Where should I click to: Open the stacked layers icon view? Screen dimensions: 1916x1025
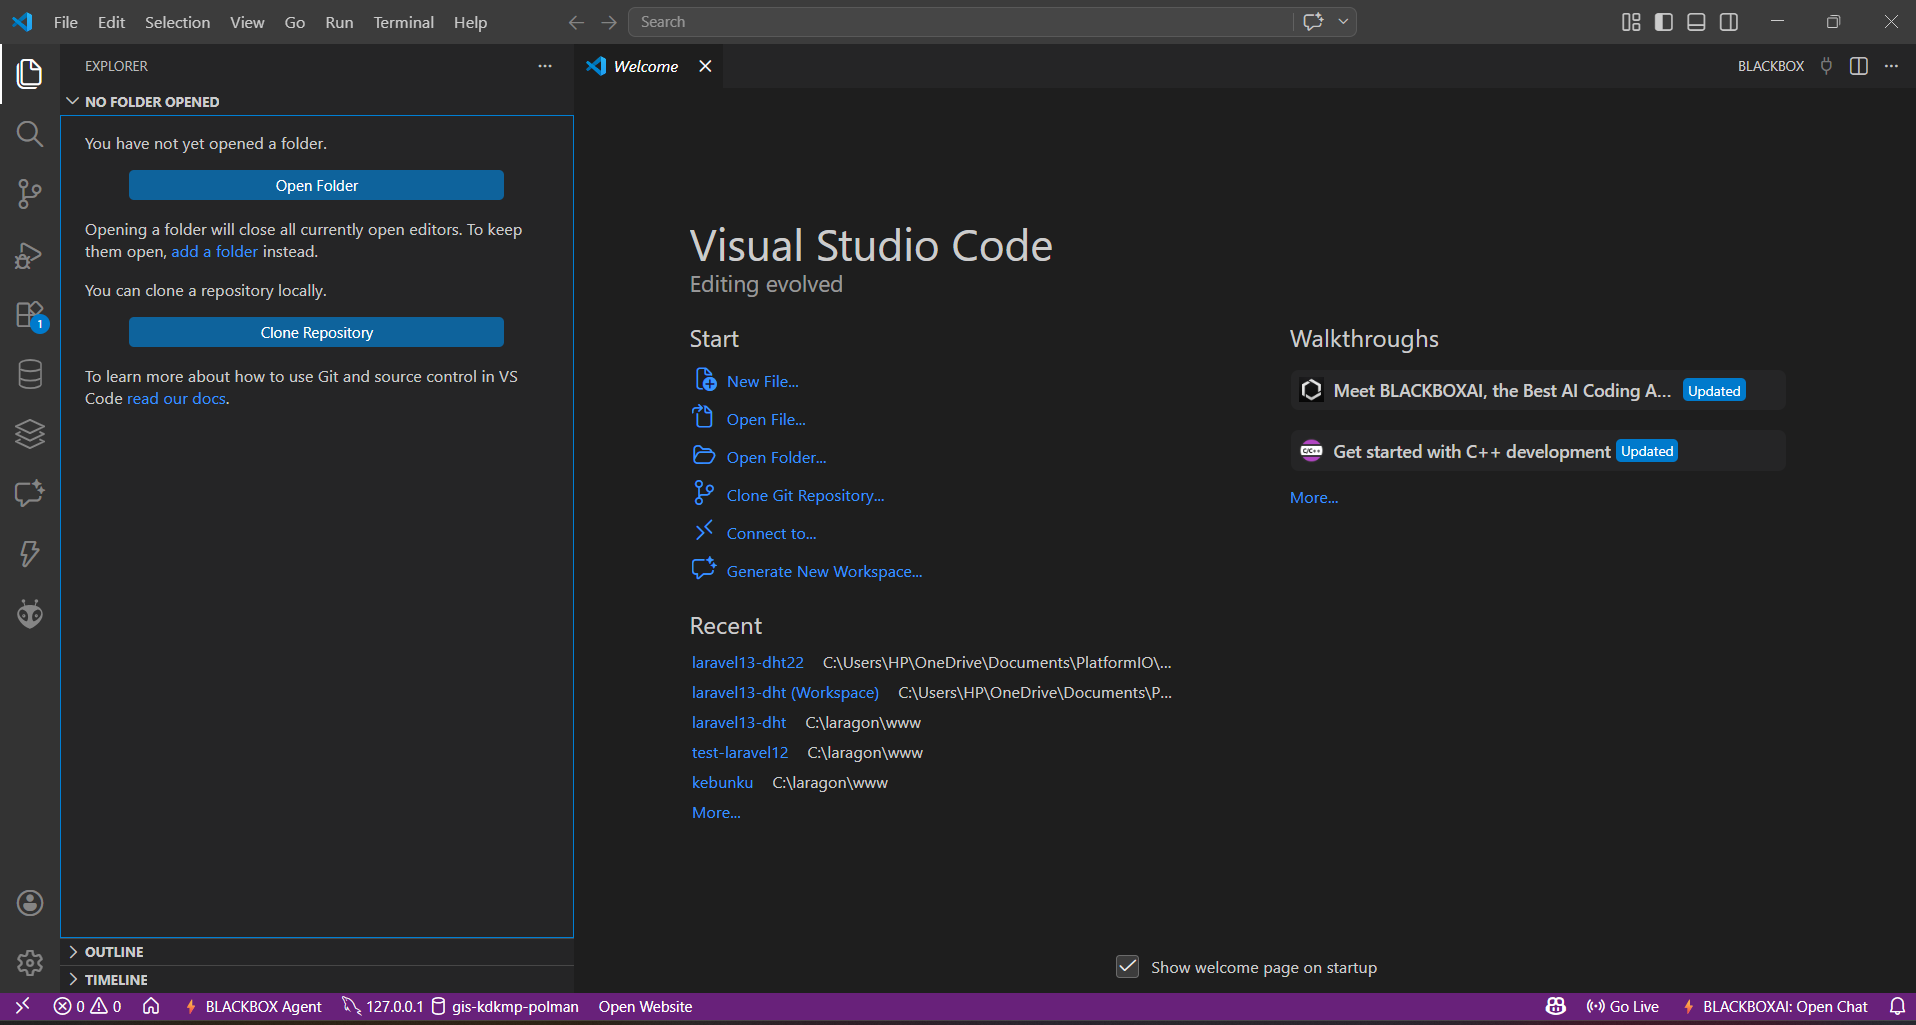pos(30,434)
